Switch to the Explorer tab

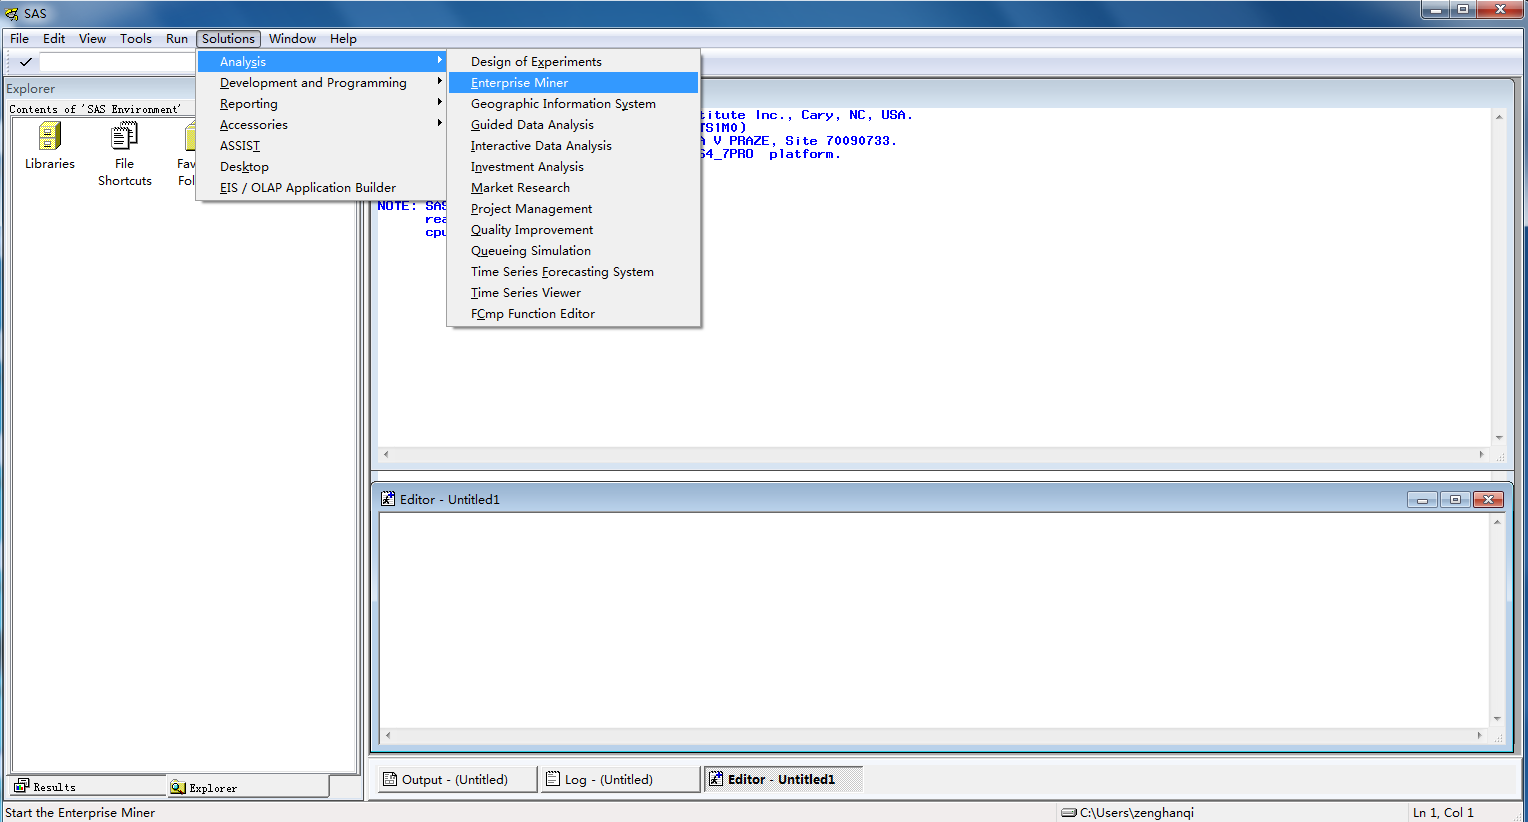(248, 788)
